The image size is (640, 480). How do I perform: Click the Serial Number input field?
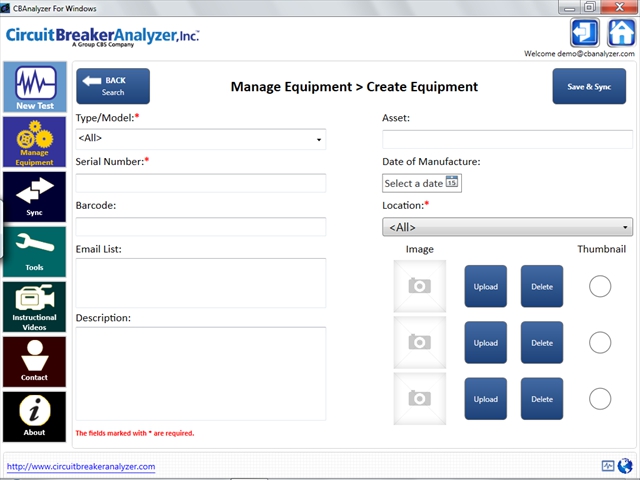coord(201,183)
